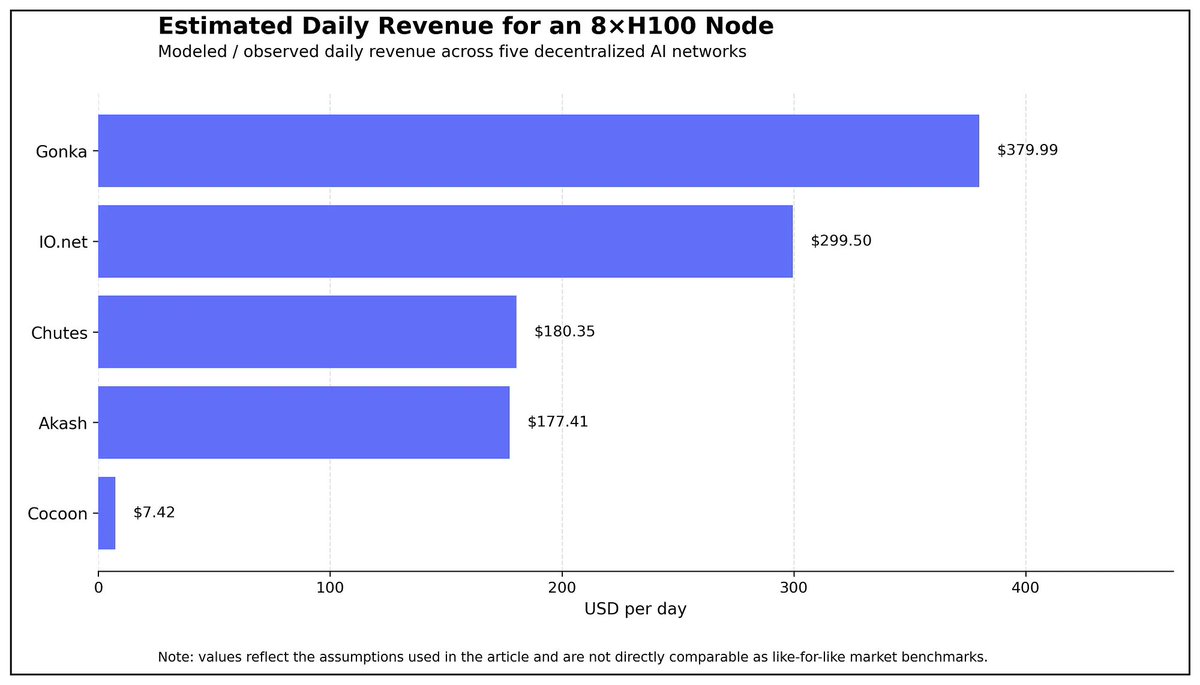Click the x-axis tick label 0
The width and height of the screenshot is (1200, 685).
coord(98,588)
